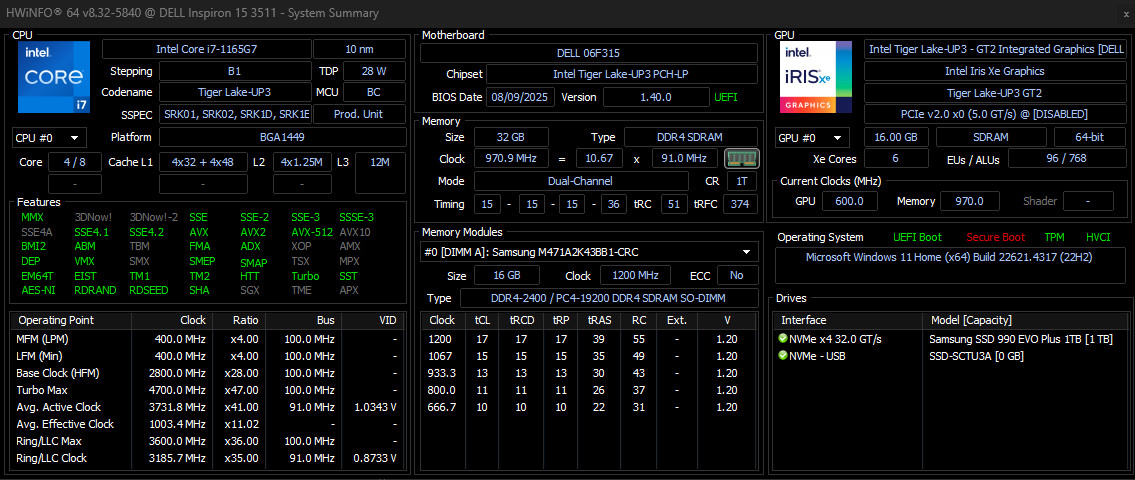Click the 1.0343 V VID value
The image size is (1135, 480).
pos(374,407)
